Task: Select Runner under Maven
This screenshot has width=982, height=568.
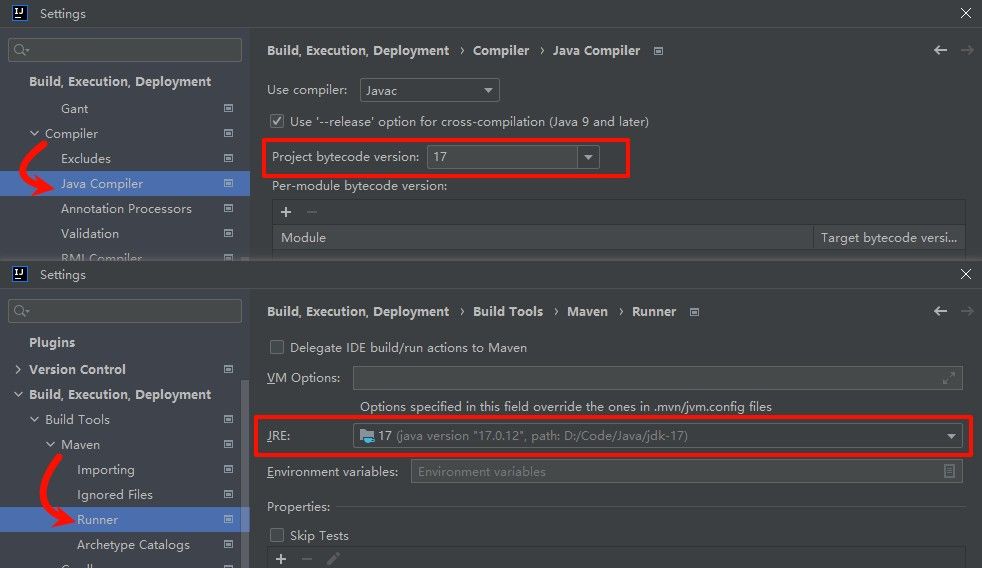Action: click(x=98, y=520)
